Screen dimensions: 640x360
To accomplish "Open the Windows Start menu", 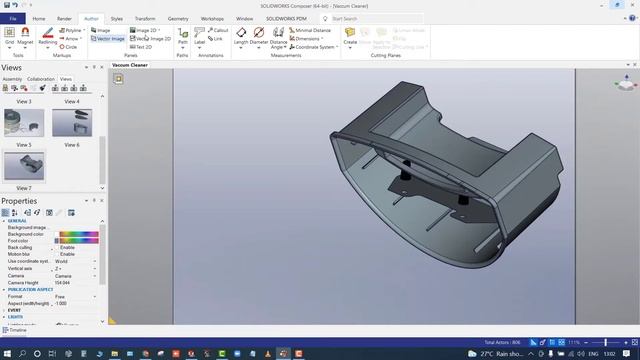I will tap(7, 353).
